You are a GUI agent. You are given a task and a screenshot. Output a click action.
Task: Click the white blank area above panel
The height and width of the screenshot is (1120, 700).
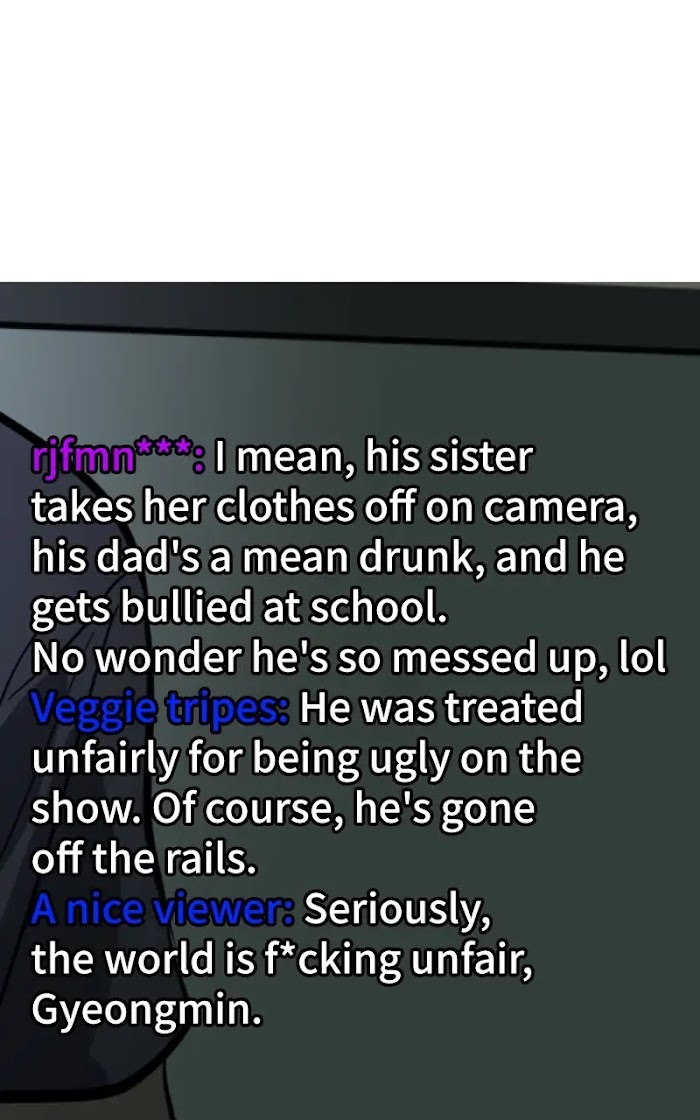pos(350,141)
